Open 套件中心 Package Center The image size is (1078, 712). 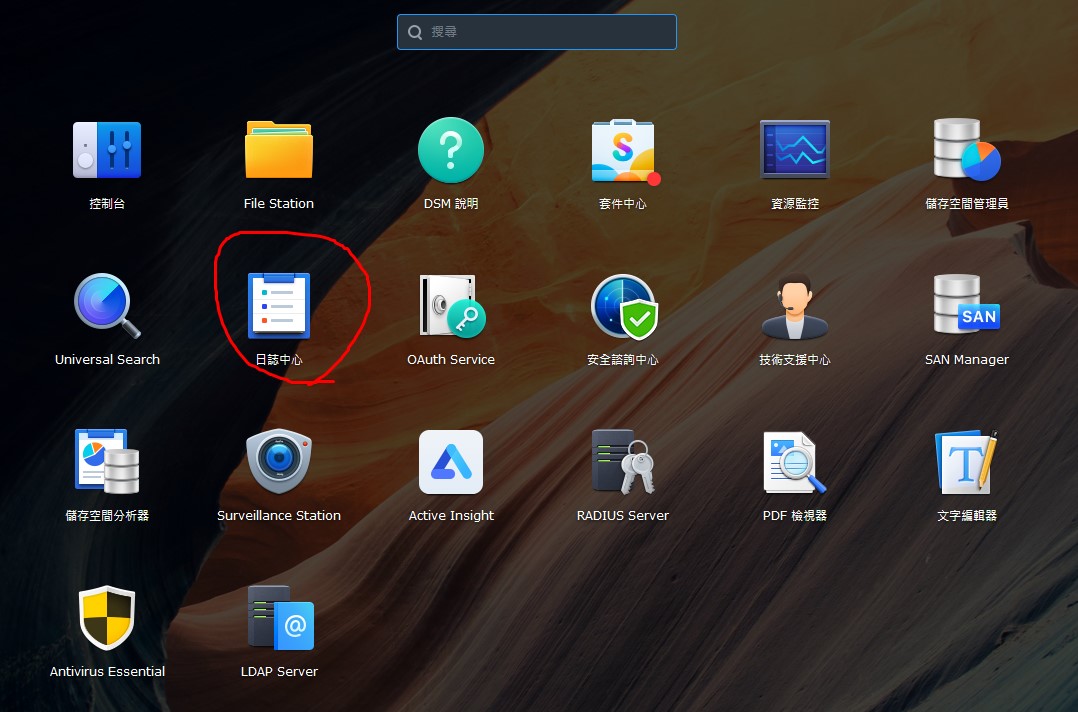pos(623,151)
